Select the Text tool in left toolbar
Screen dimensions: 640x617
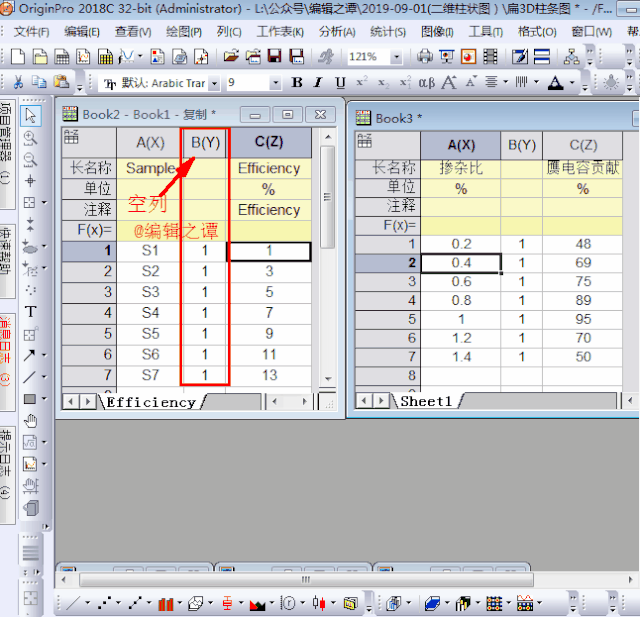31,312
